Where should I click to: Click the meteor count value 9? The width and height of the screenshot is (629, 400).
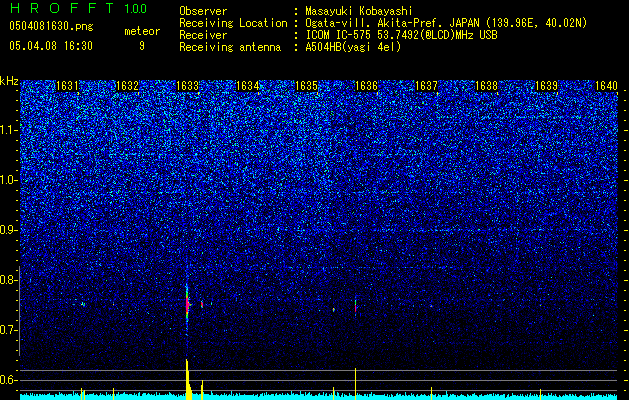click(x=142, y=46)
